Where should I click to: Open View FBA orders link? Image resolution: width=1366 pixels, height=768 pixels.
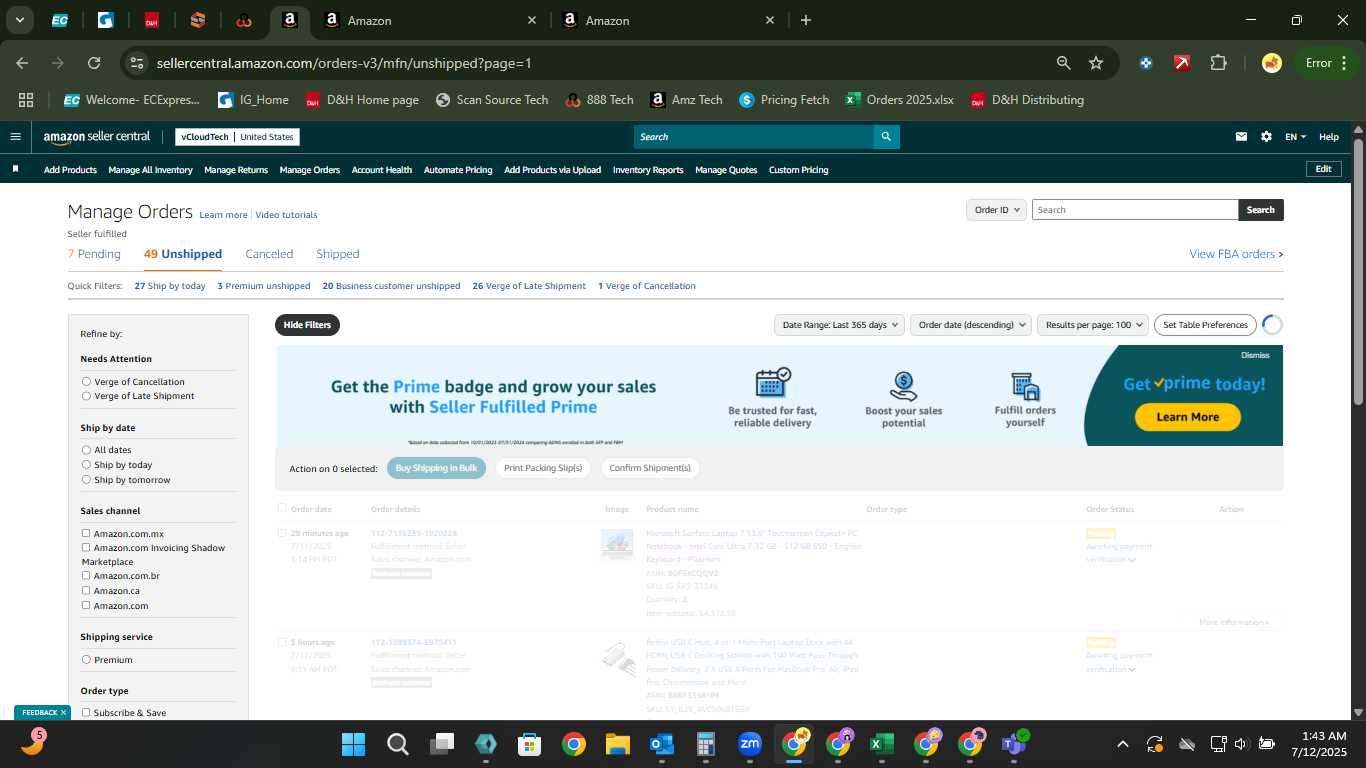pos(1236,254)
